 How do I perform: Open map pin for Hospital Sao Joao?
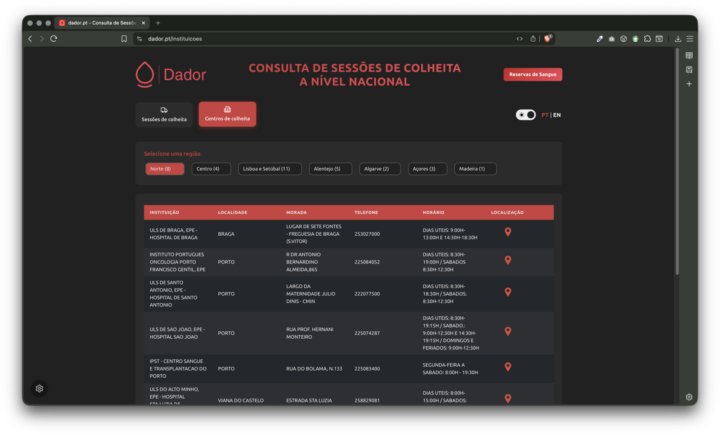point(508,331)
